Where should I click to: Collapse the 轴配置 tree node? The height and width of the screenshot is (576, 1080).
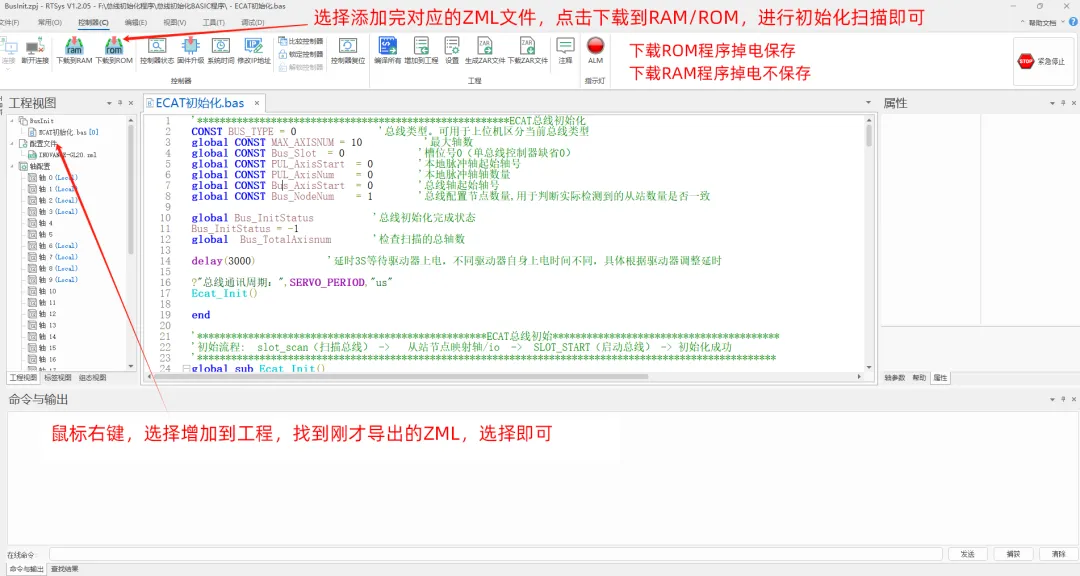coord(12,166)
